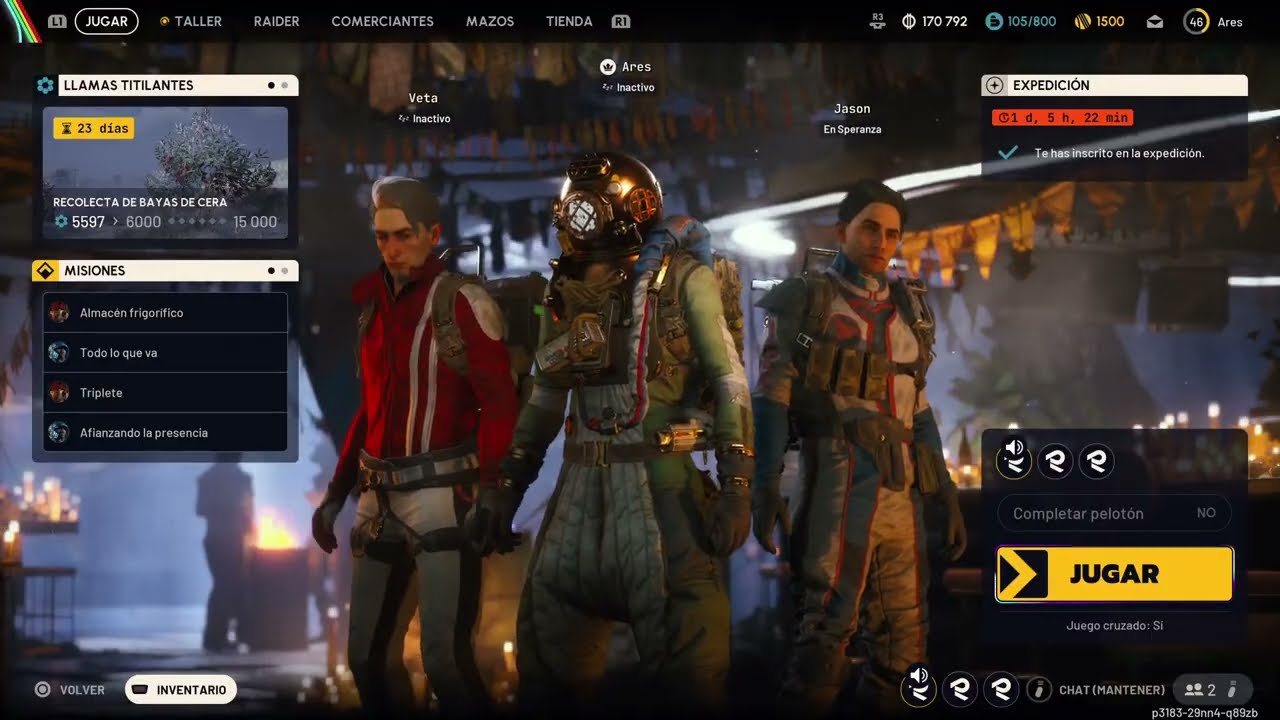Image resolution: width=1280 pixels, height=720 pixels.
Task: Select second page dot in Misiones
Action: (285, 270)
